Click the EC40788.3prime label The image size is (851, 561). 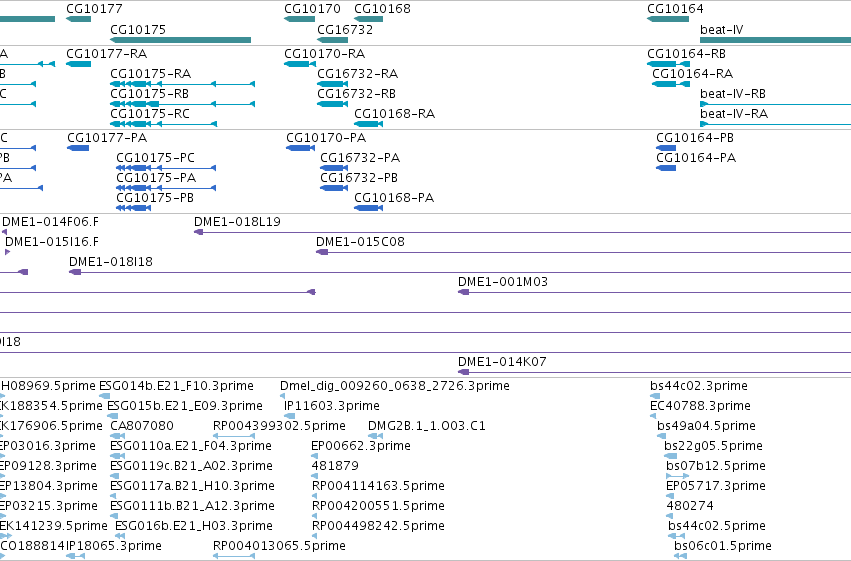701,406
